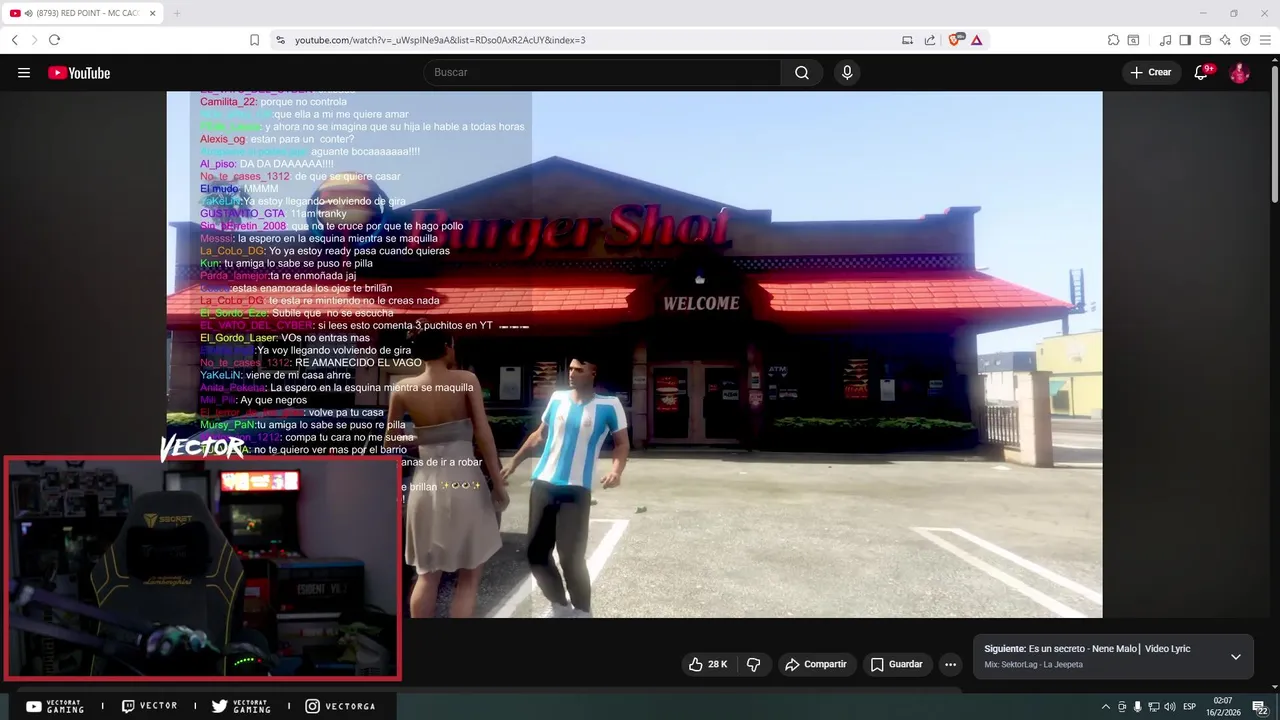Image resolution: width=1280 pixels, height=720 pixels.
Task: Go forward in browser history
Action: (x=34, y=40)
